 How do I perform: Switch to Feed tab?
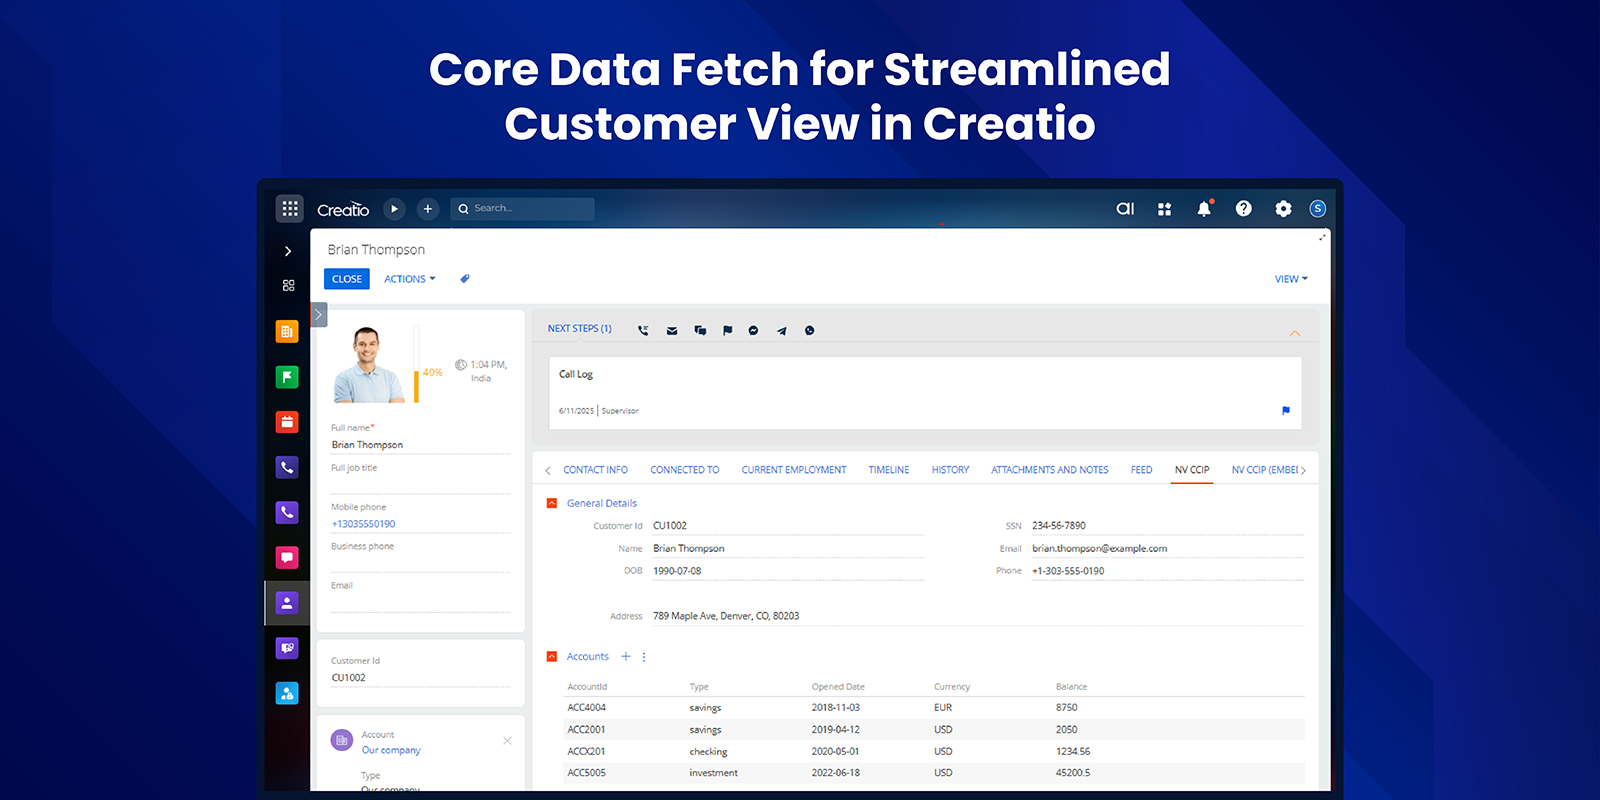pyautogui.click(x=1142, y=470)
